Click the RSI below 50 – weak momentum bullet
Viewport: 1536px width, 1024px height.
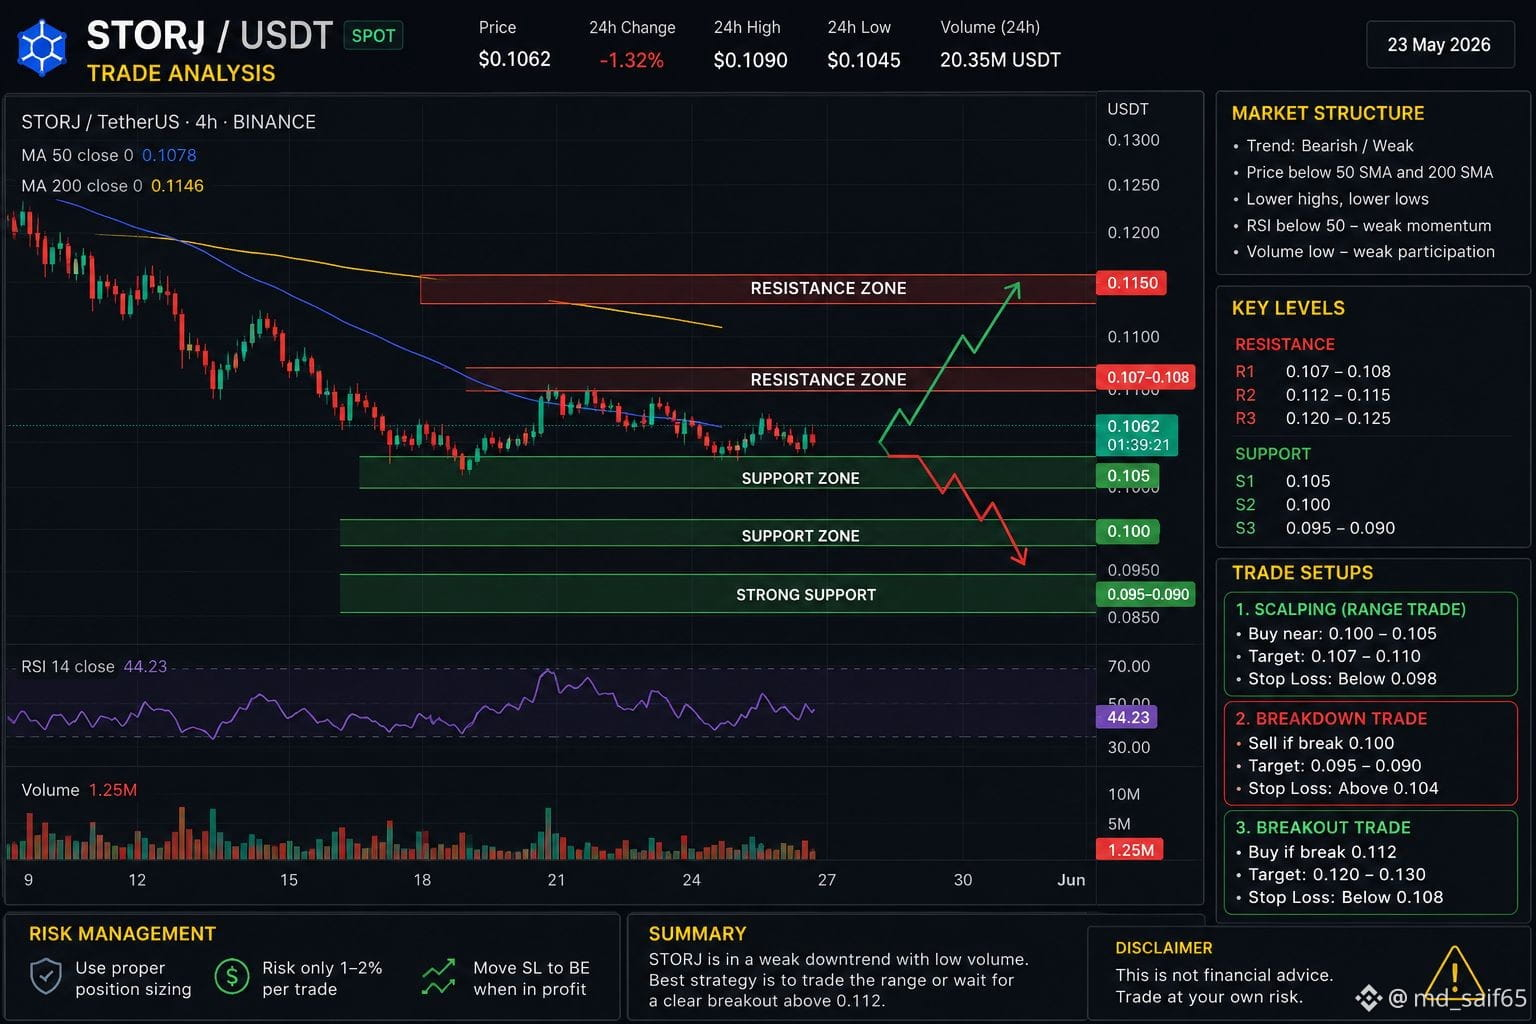[x=1362, y=226]
